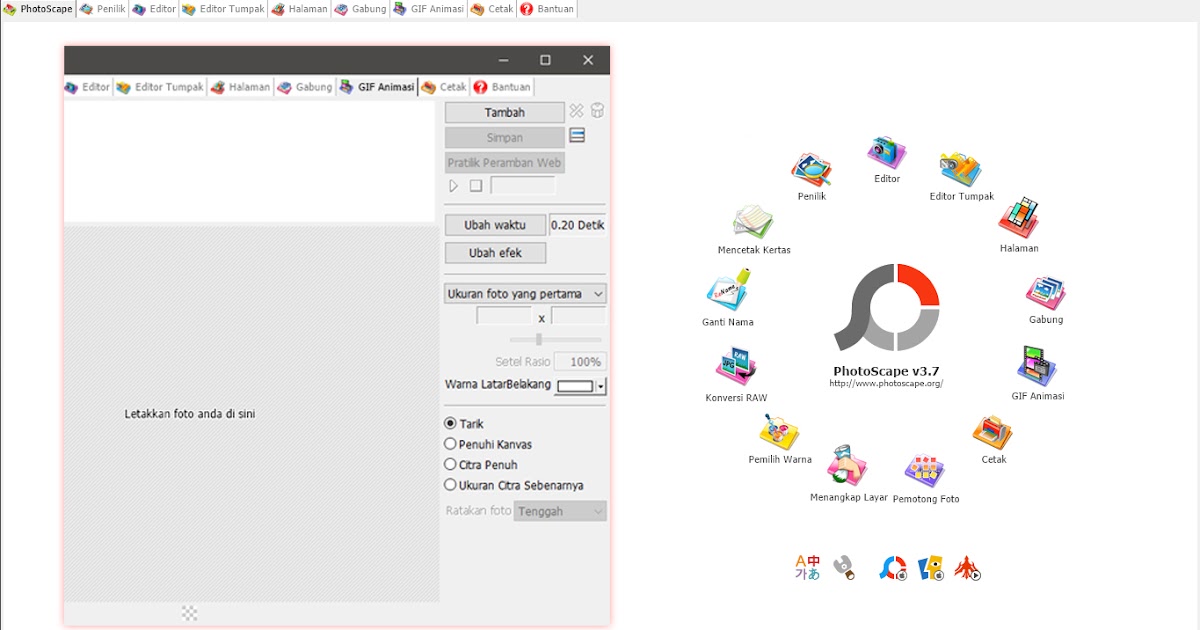Image resolution: width=1200 pixels, height=630 pixels.
Task: Click the delete photo X icon beside Tambah
Action: 576,111
